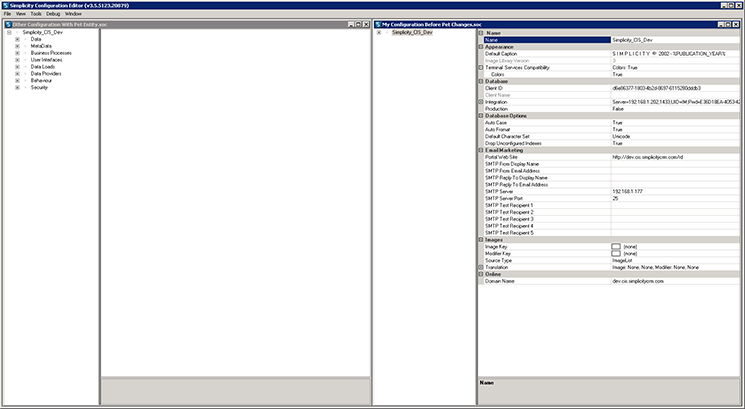Expand the Behaviour tree node

[x=18, y=81]
